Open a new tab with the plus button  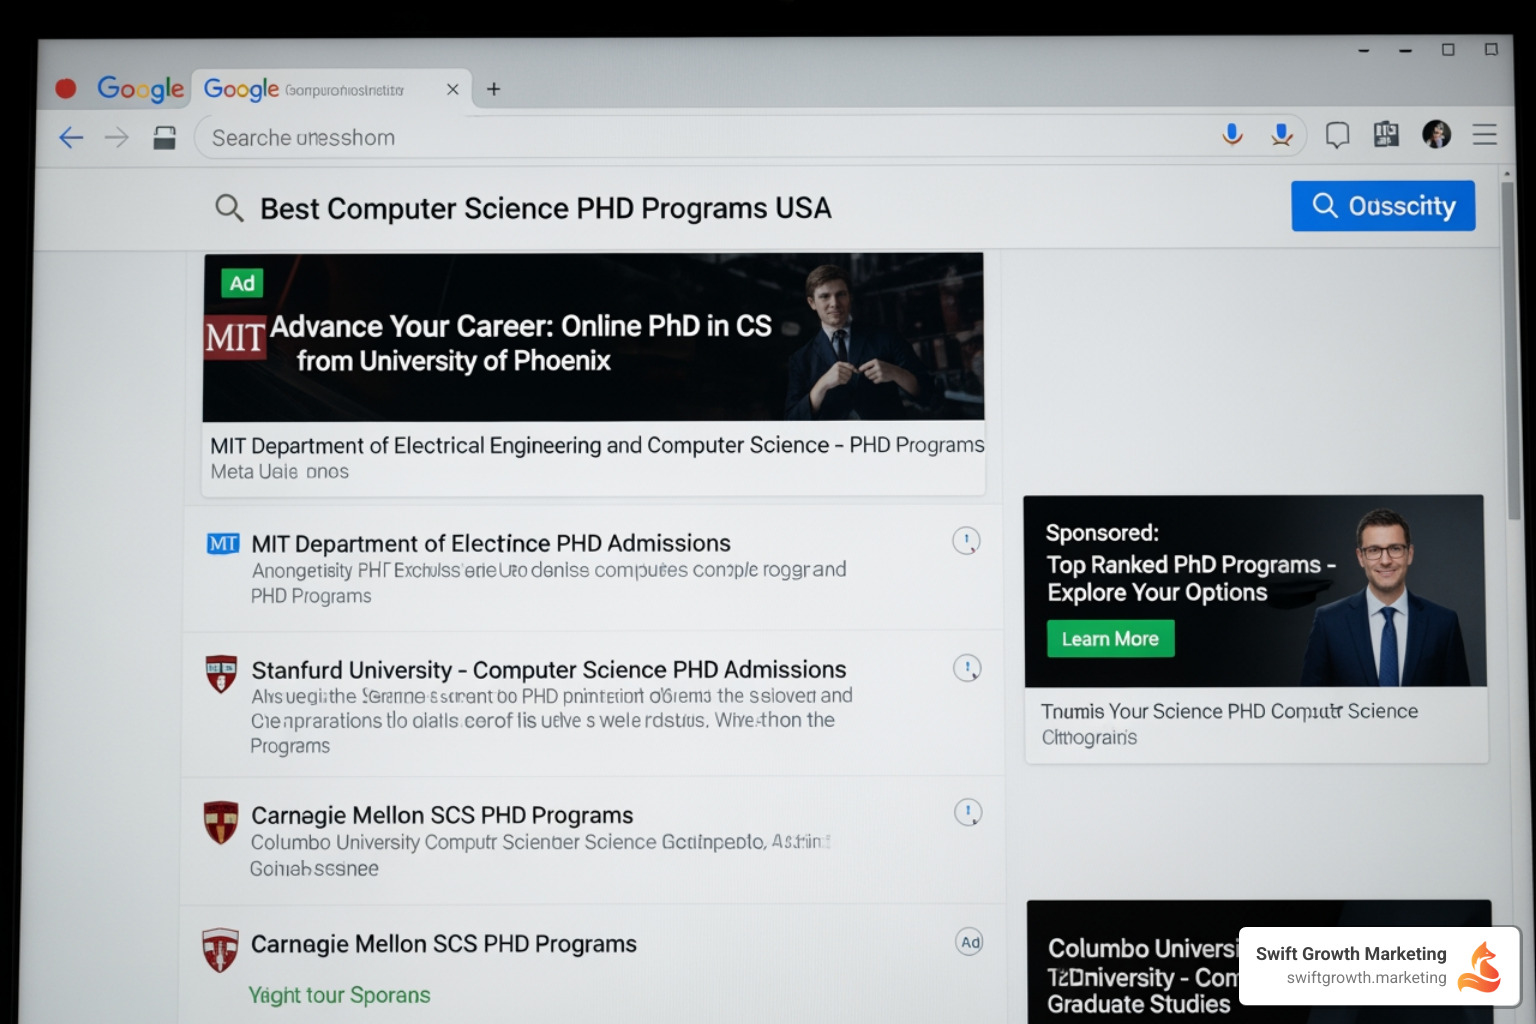tap(493, 89)
